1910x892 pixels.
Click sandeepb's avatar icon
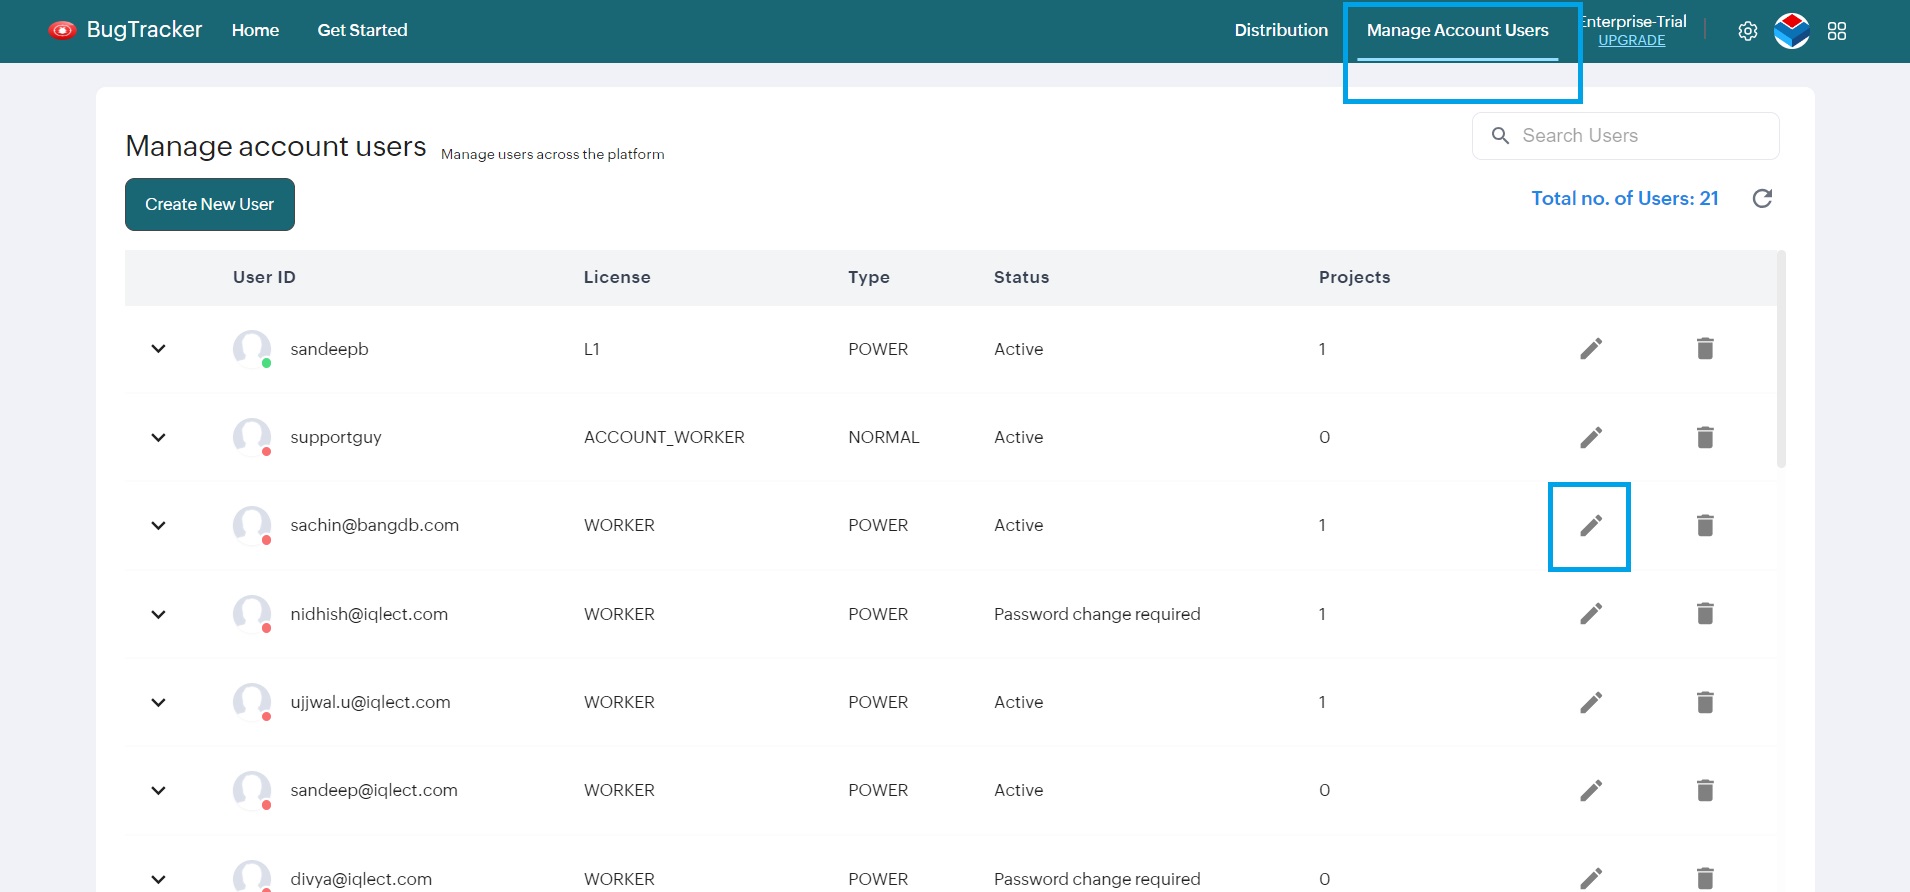(252, 349)
